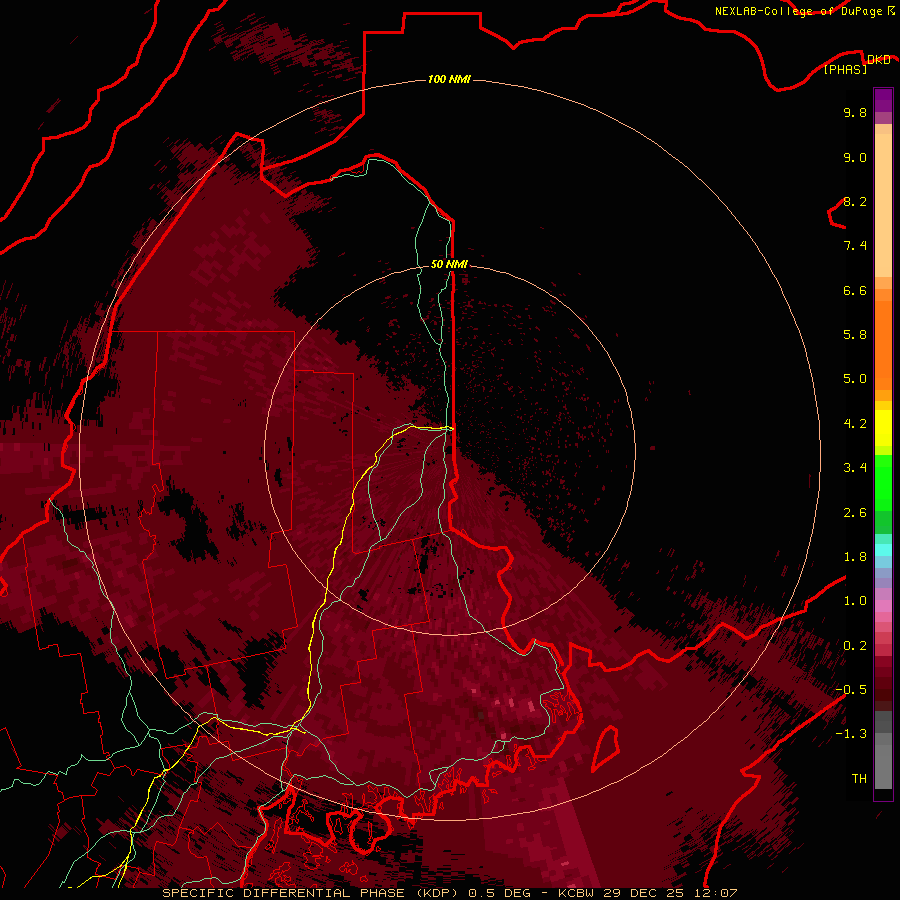Click the 50 NMI range ring label

pyautogui.click(x=449, y=264)
